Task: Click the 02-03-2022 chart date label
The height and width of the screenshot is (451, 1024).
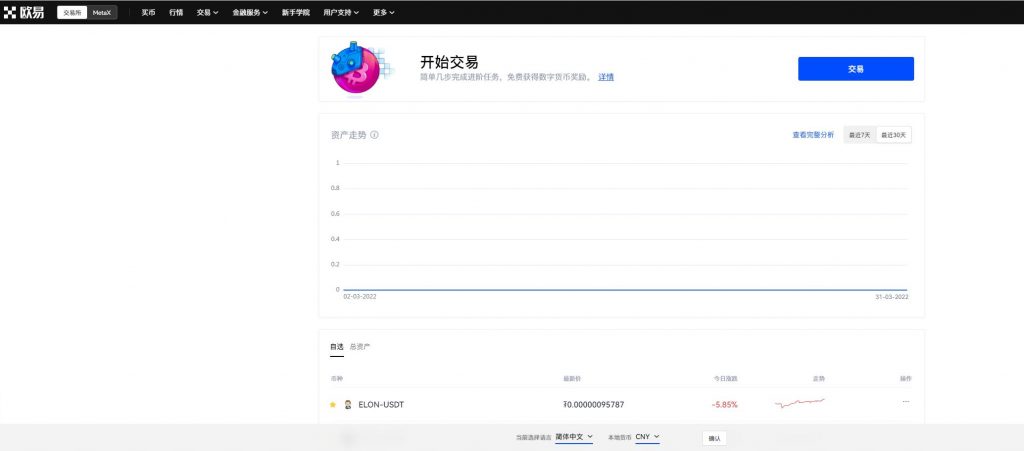Action: [360, 297]
